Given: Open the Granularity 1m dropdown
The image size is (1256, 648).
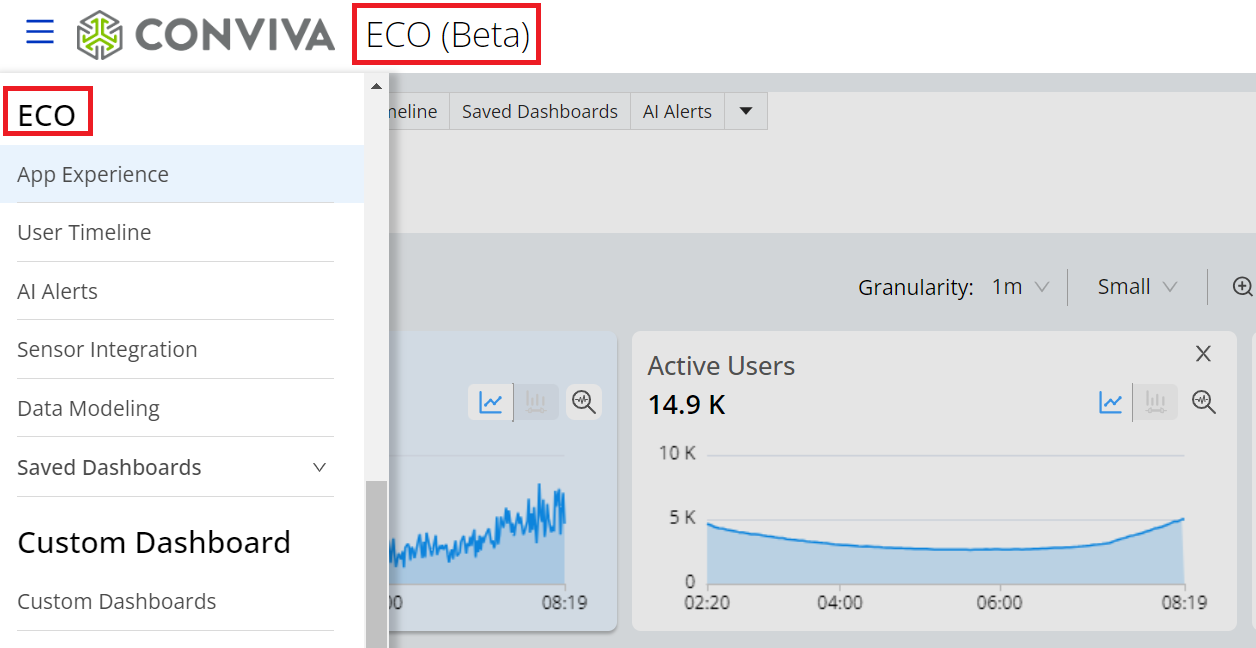Looking at the screenshot, I should tap(1020, 287).
